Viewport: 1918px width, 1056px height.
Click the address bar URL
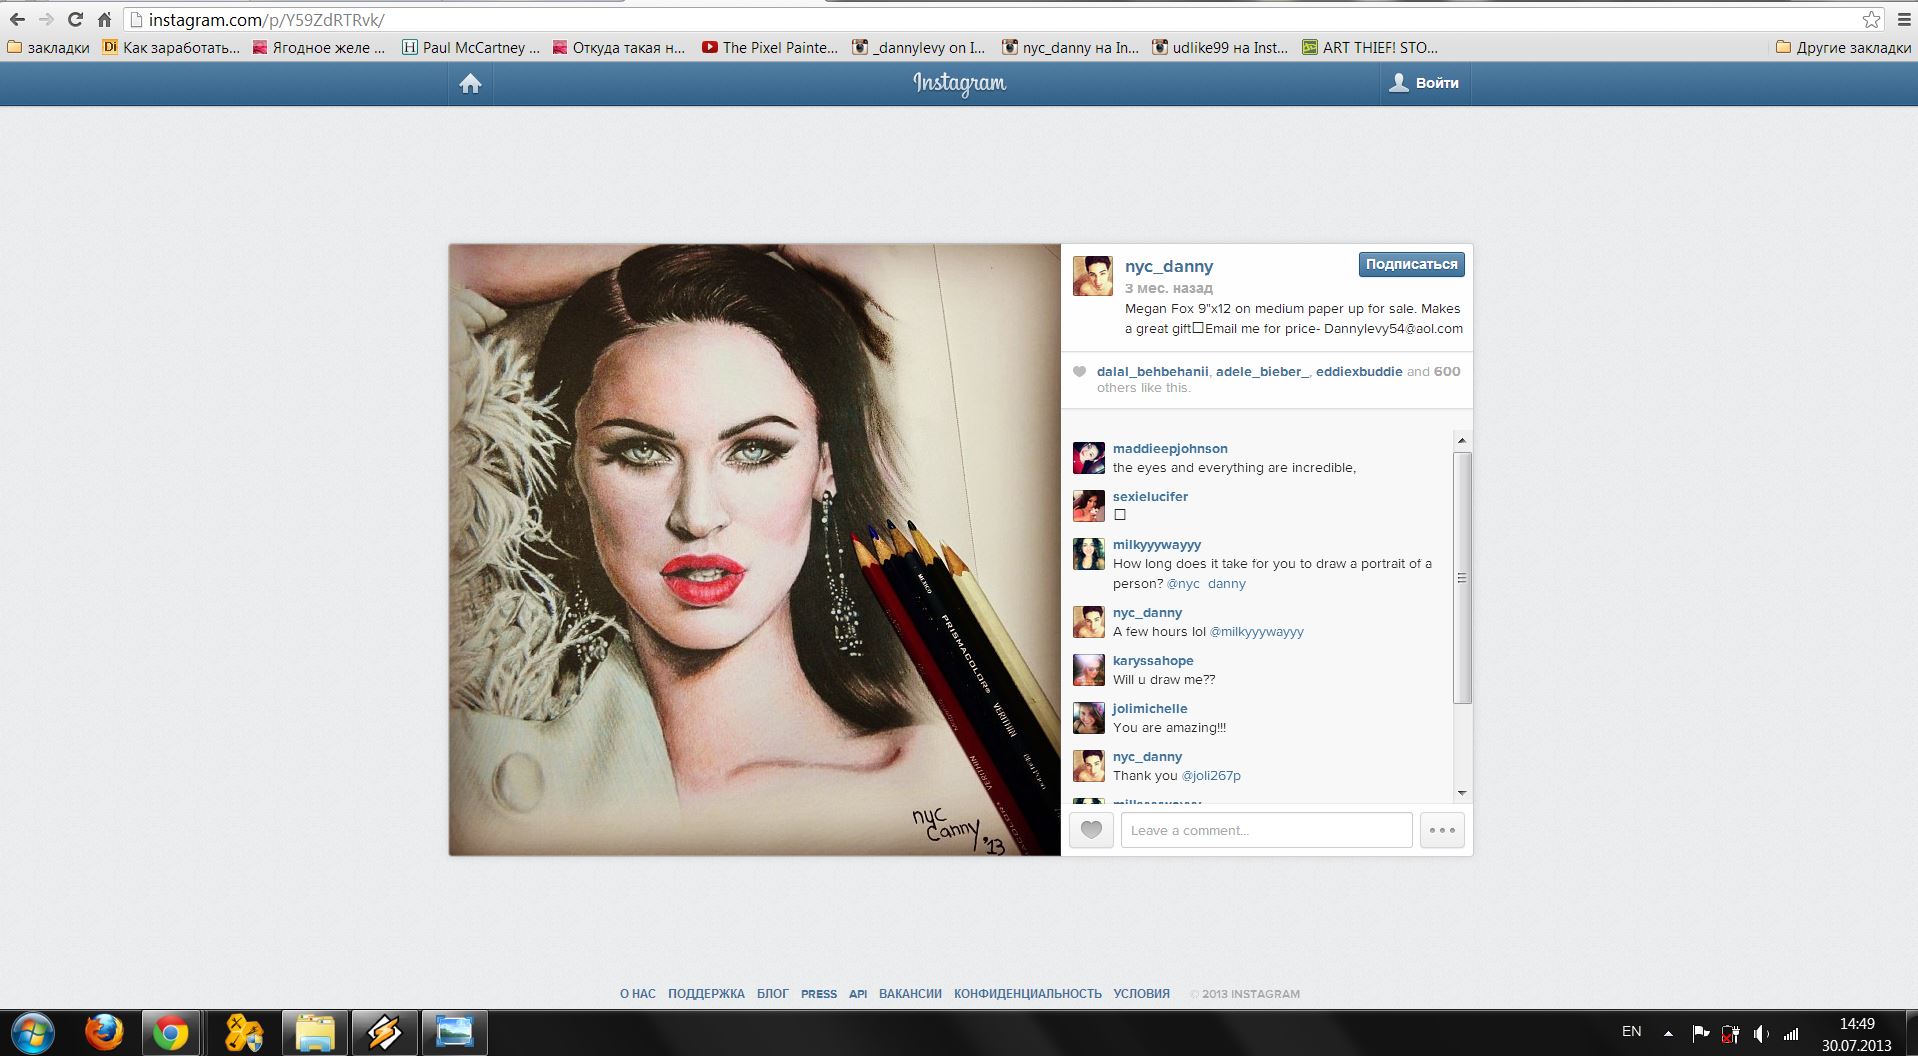(x=266, y=20)
